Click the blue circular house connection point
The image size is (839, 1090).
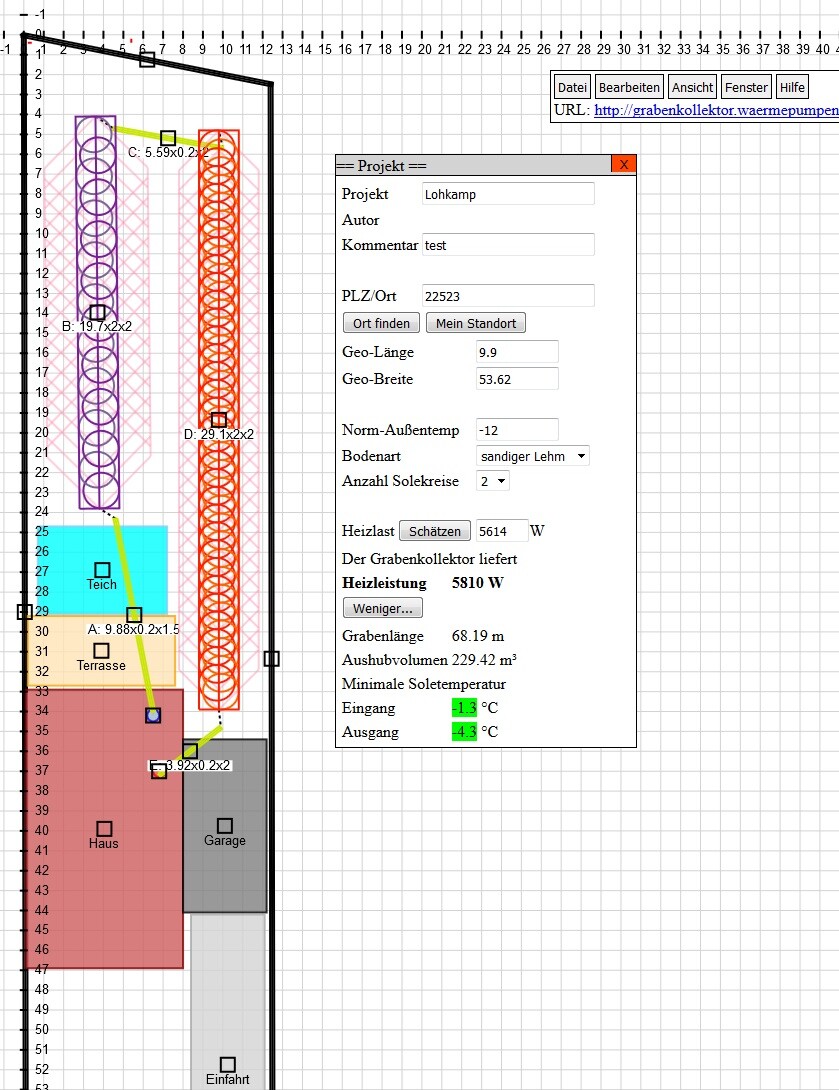pyautogui.click(x=153, y=715)
